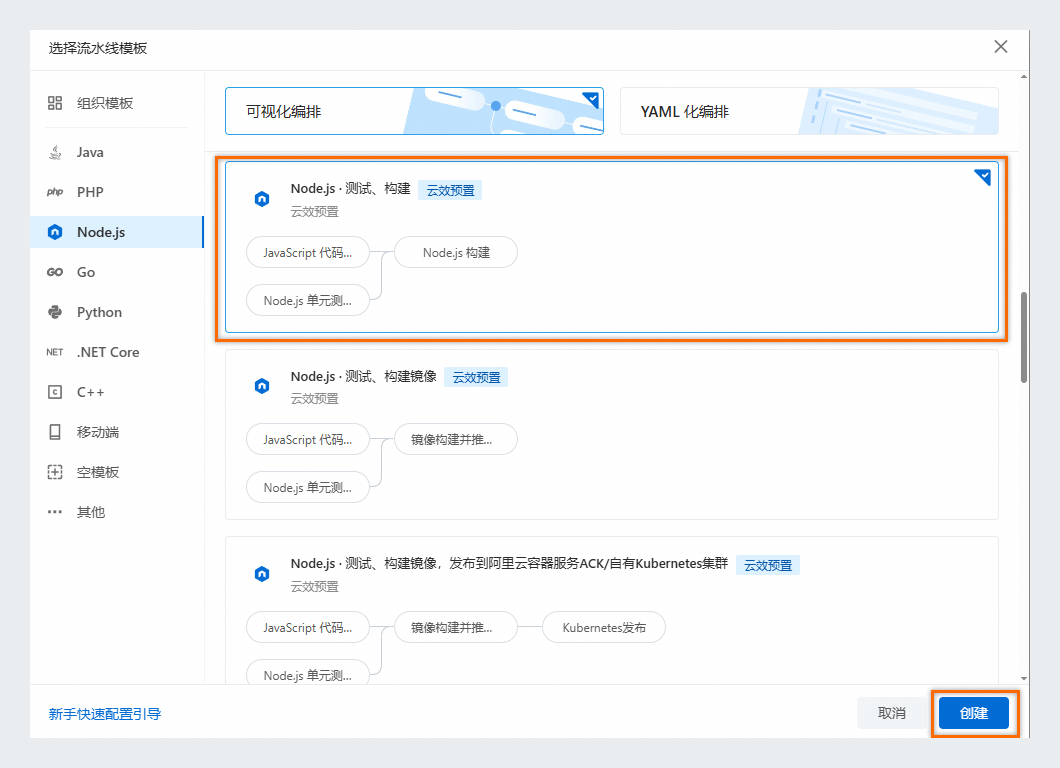
Task: Select the .NET Core category
Action: [x=116, y=352]
